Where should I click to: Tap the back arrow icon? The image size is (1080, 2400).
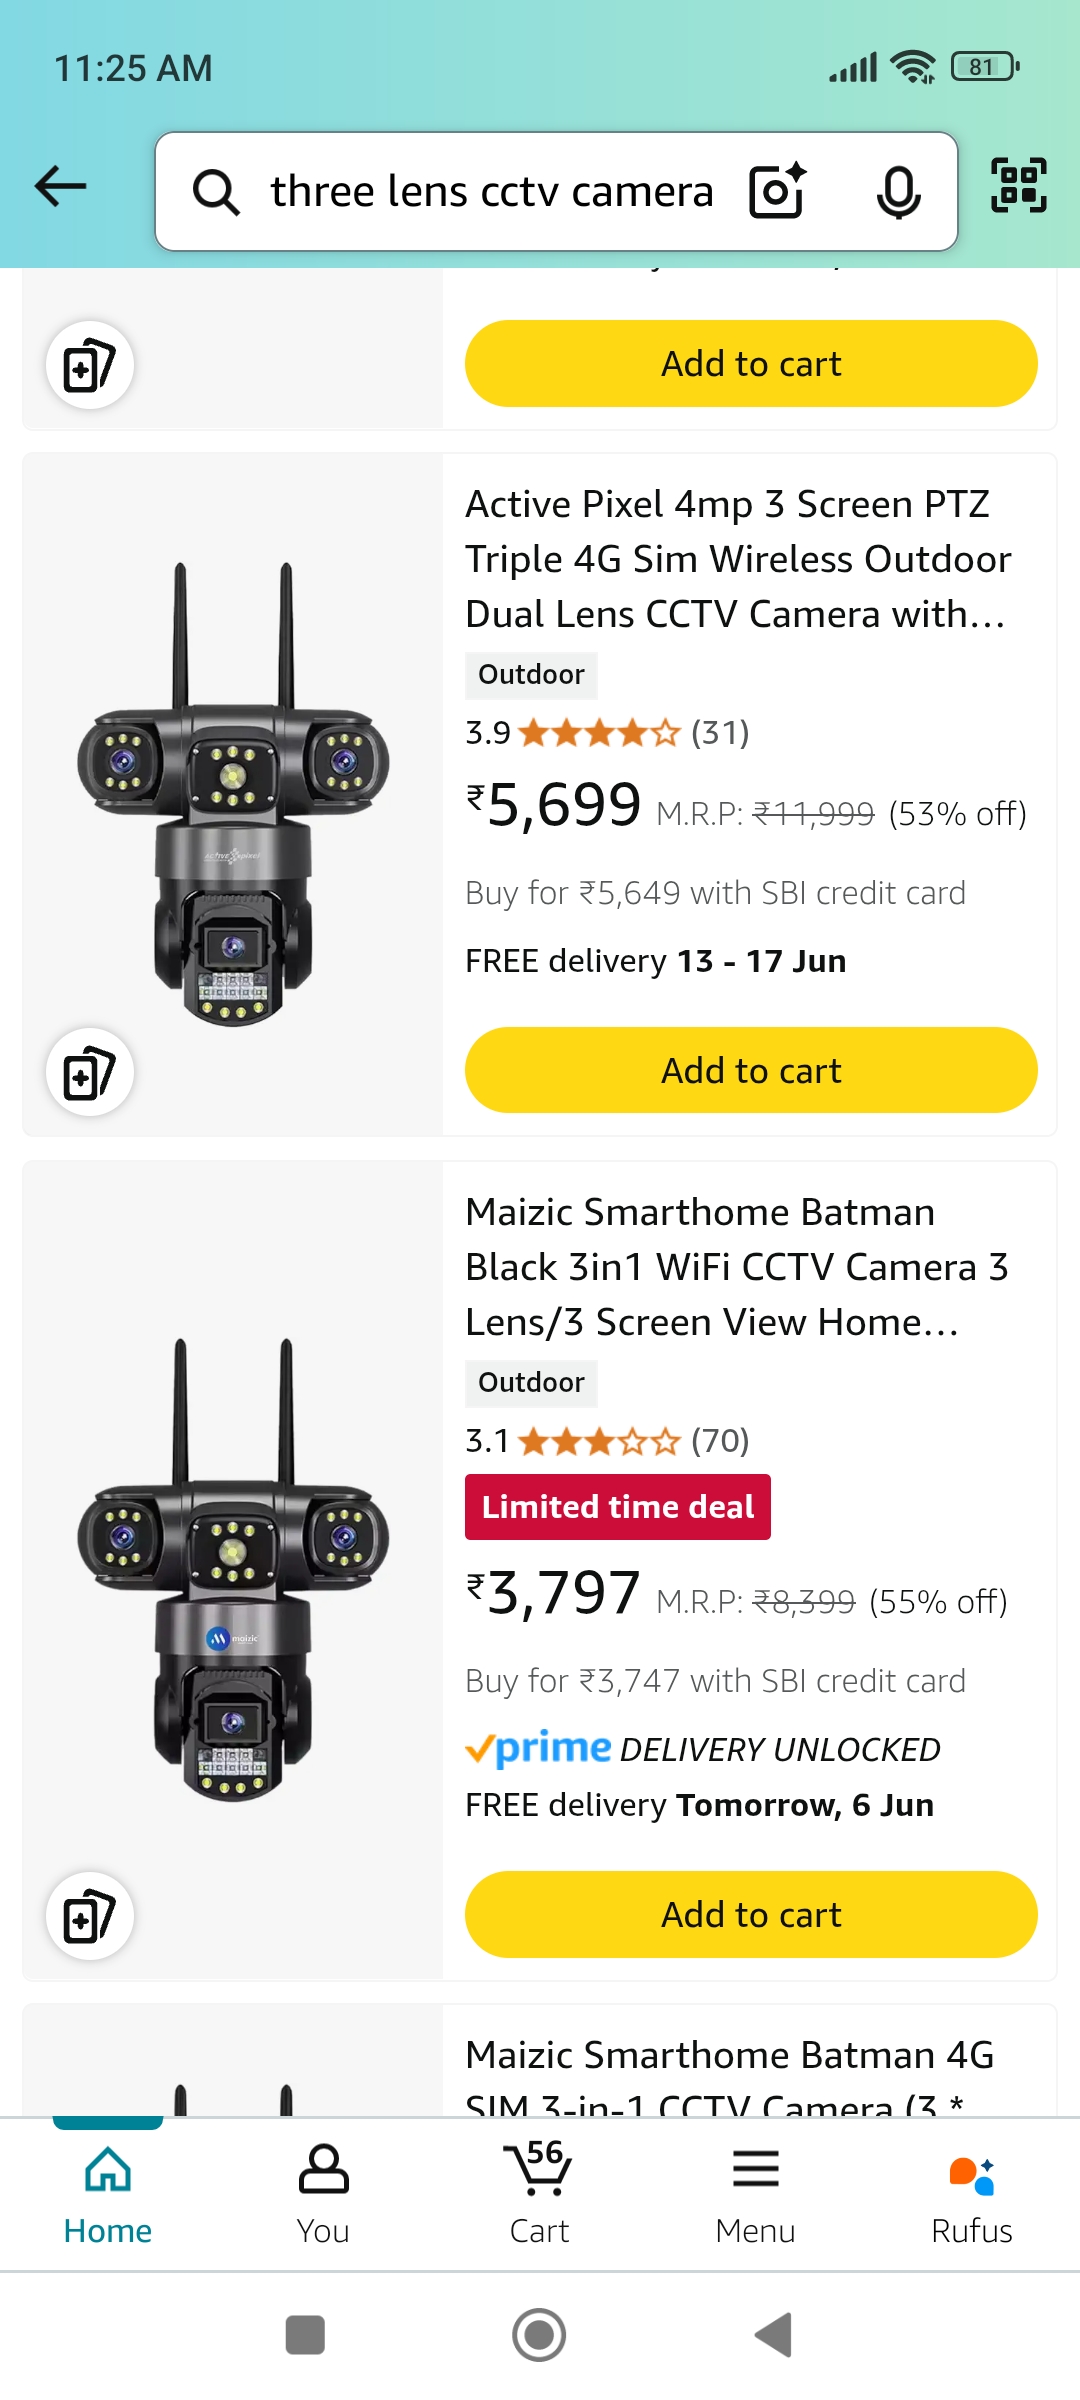click(61, 187)
